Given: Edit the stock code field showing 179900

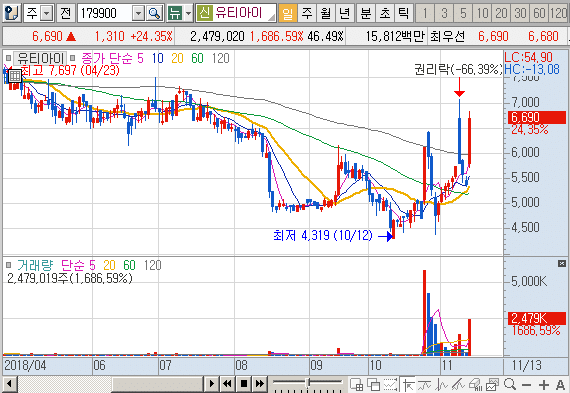Looking at the screenshot, I should tap(105, 13).
